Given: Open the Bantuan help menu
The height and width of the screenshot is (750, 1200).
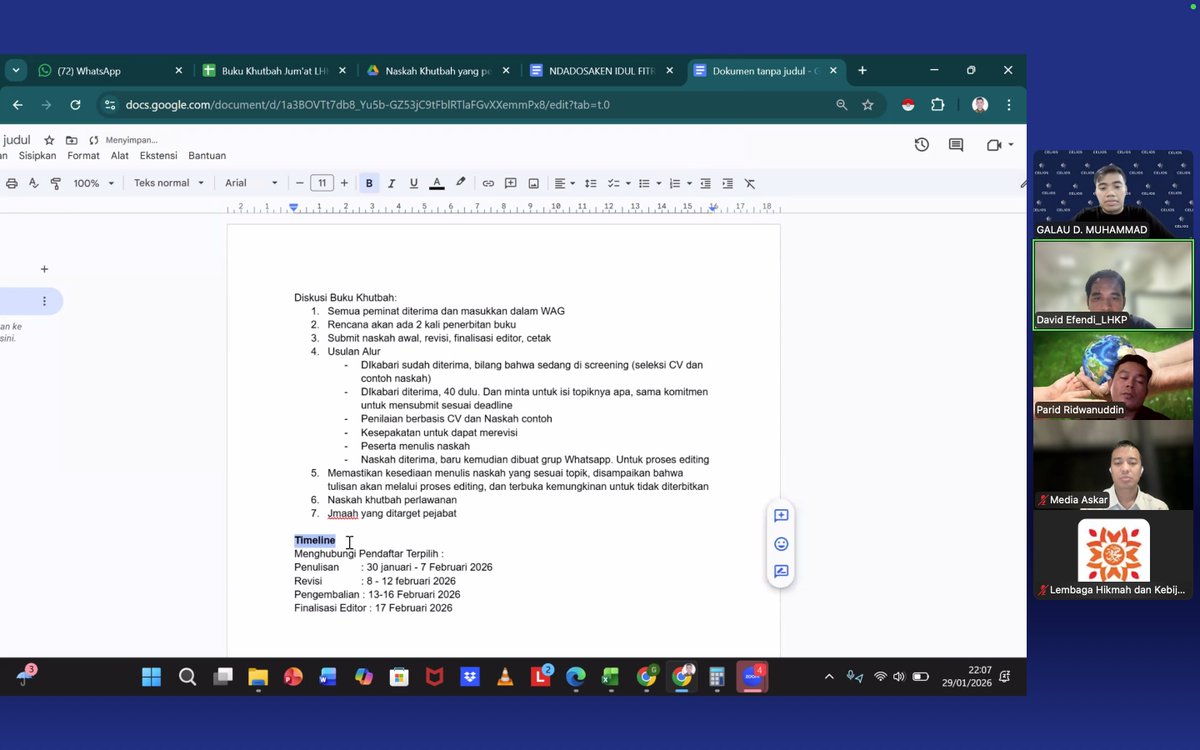Looking at the screenshot, I should [207, 156].
